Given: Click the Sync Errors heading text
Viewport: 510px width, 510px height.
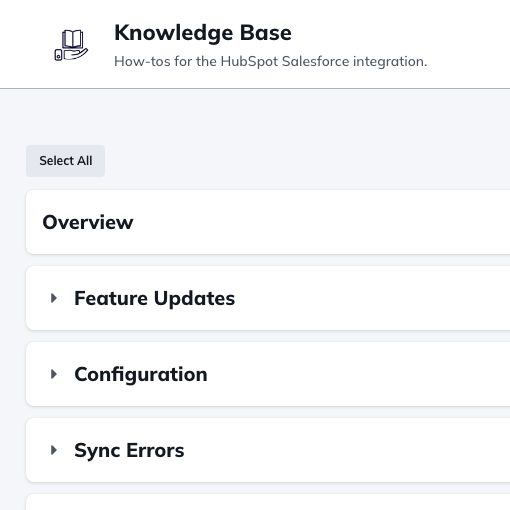Looking at the screenshot, I should 129,451.
